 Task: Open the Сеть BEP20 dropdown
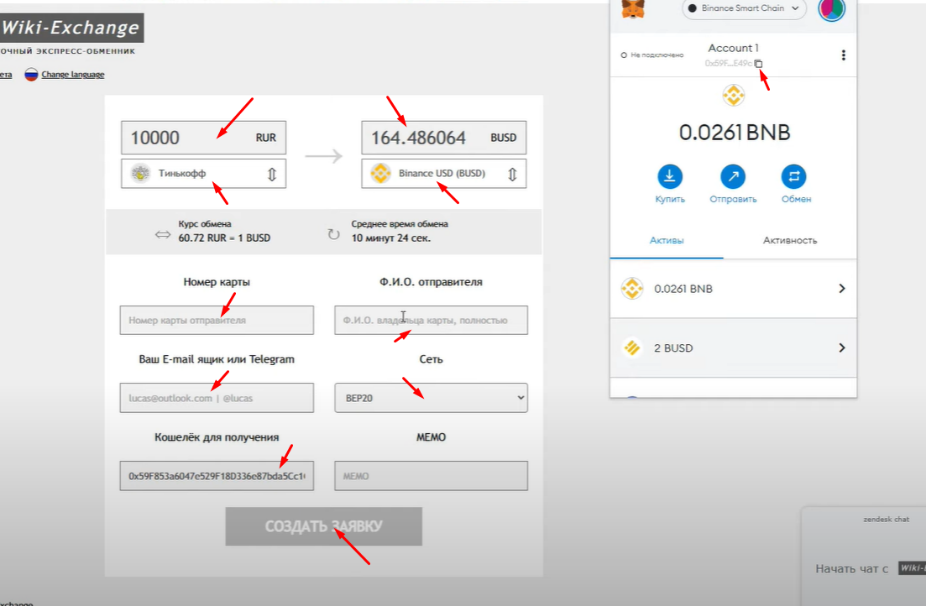[431, 398]
